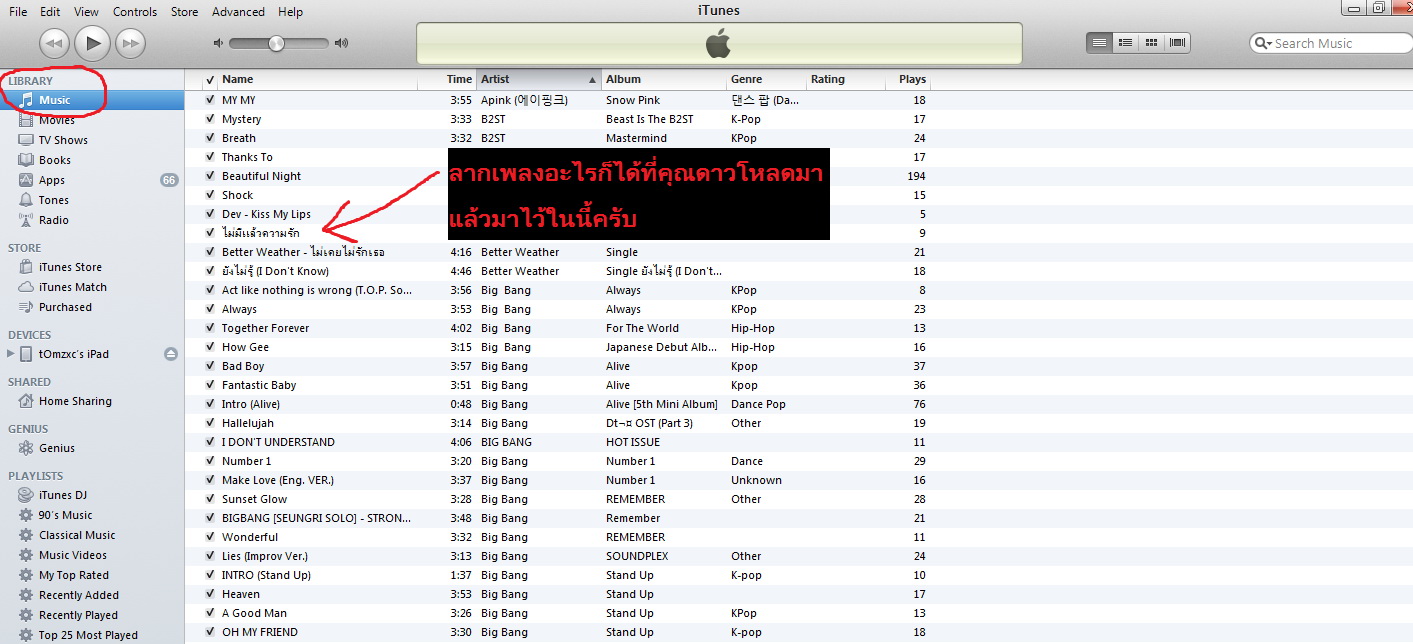Select the song Beautiful Night
The width and height of the screenshot is (1413, 644).
(x=261, y=176)
